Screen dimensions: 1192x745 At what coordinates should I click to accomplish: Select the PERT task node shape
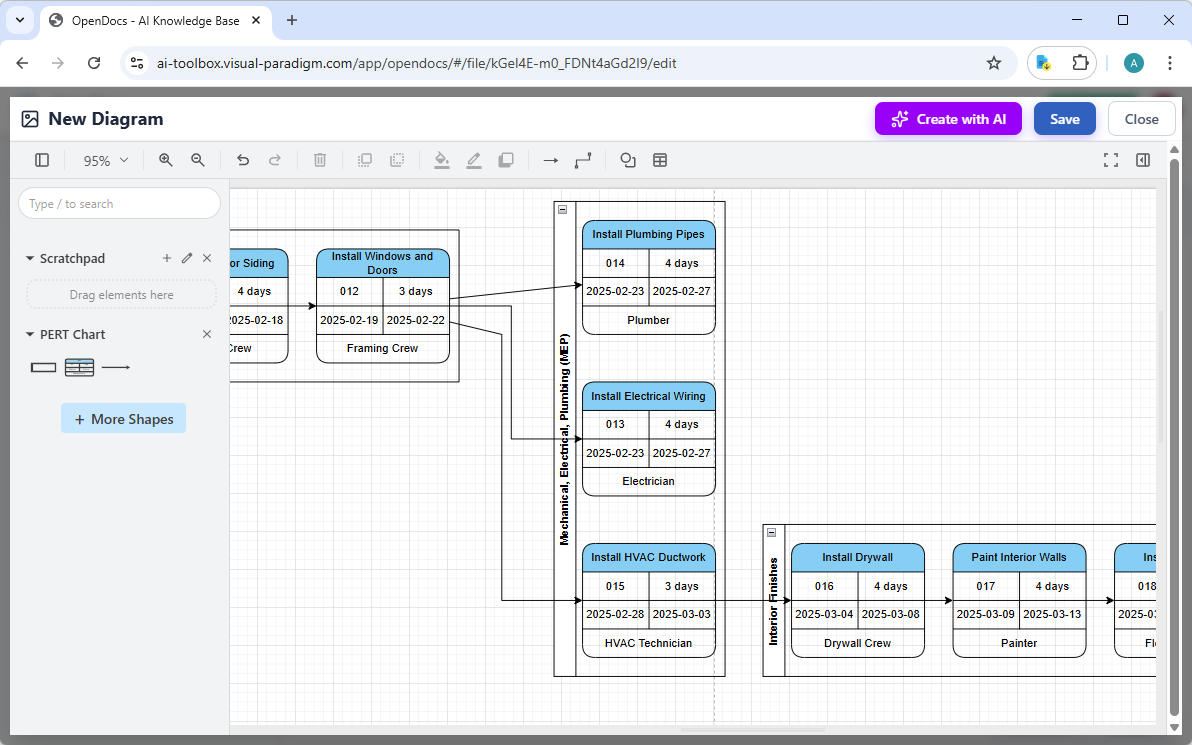click(x=80, y=367)
